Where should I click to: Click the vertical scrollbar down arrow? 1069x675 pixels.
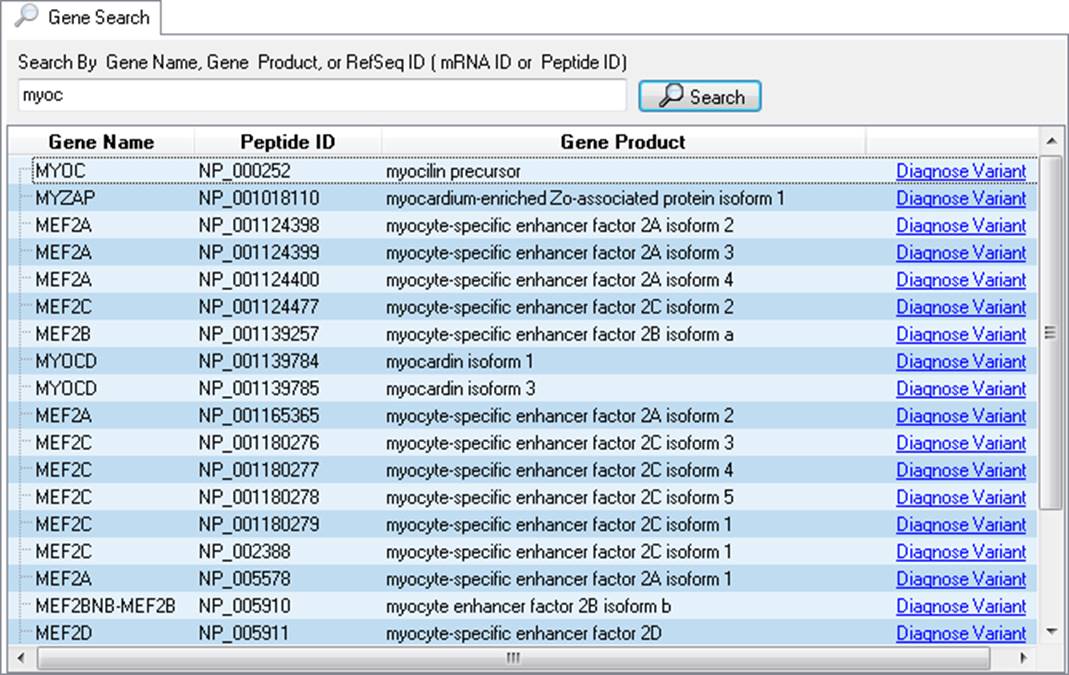coord(1051,632)
